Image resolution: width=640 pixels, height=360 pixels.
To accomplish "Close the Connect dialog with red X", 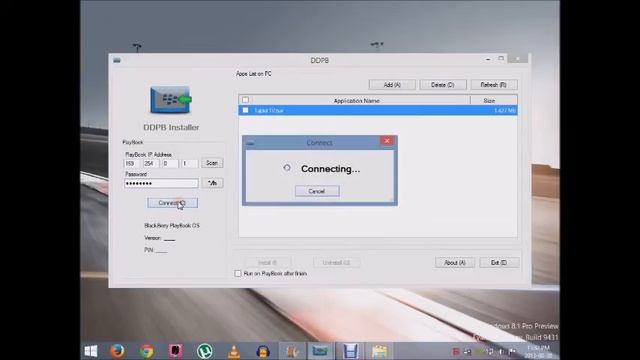I will pos(387,141).
